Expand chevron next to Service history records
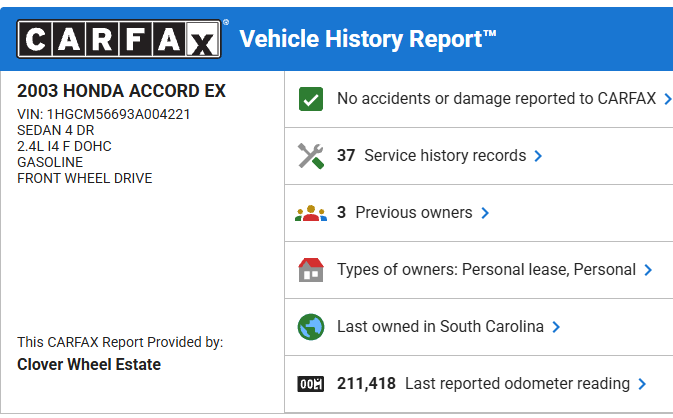The image size is (673, 418). coord(538,156)
